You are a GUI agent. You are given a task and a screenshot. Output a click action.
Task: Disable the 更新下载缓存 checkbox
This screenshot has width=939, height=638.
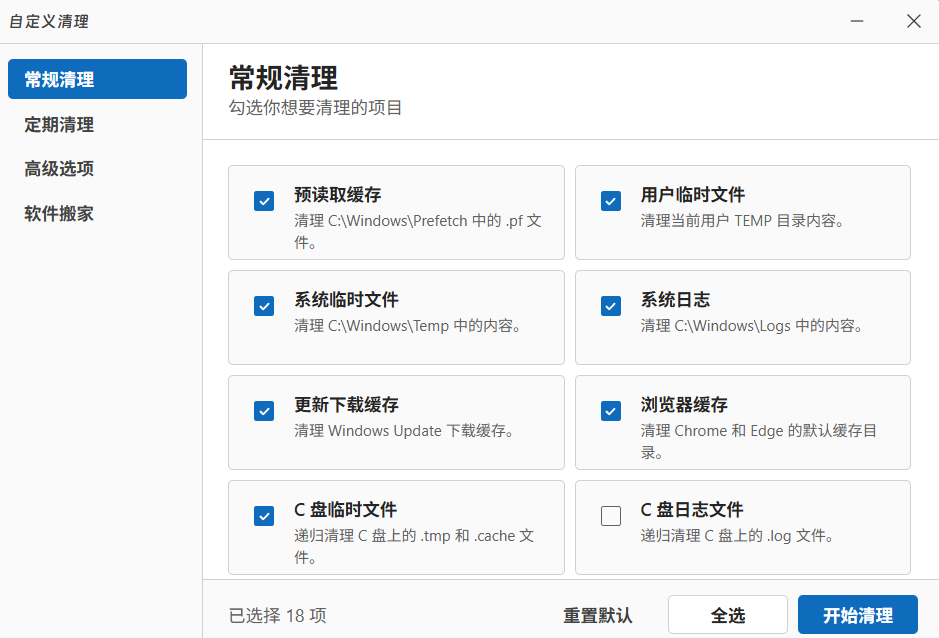click(263, 411)
